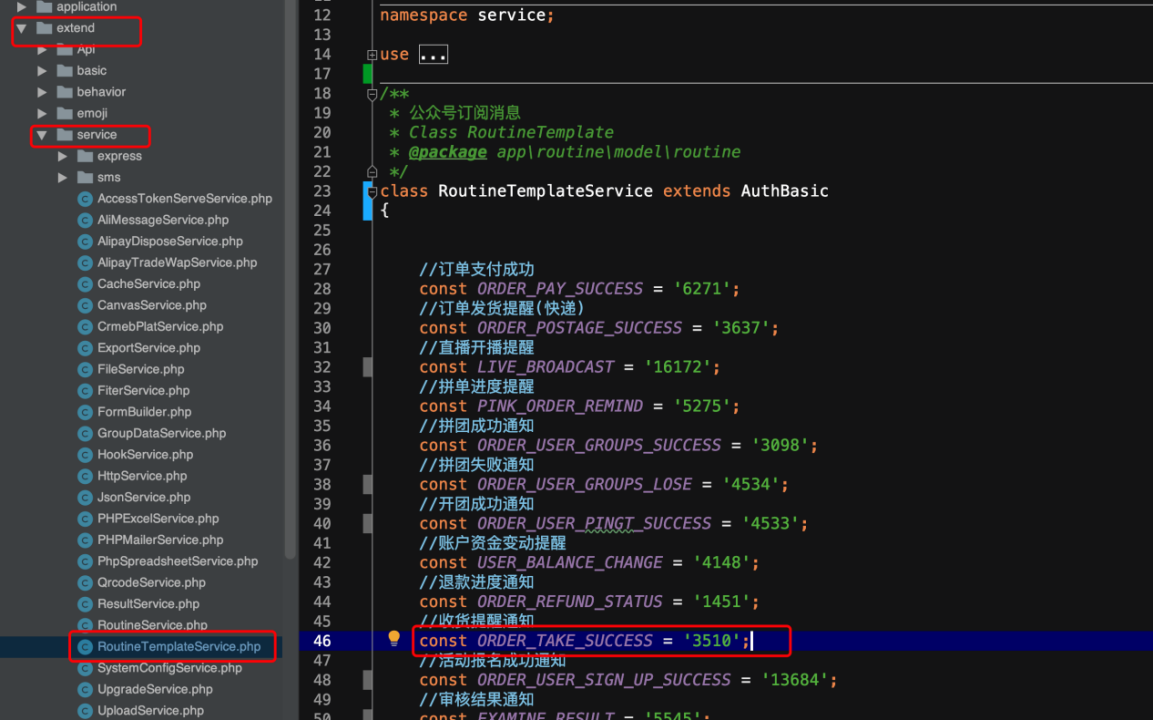Select the express folder icon
The width and height of the screenshot is (1153, 720).
tap(85, 156)
